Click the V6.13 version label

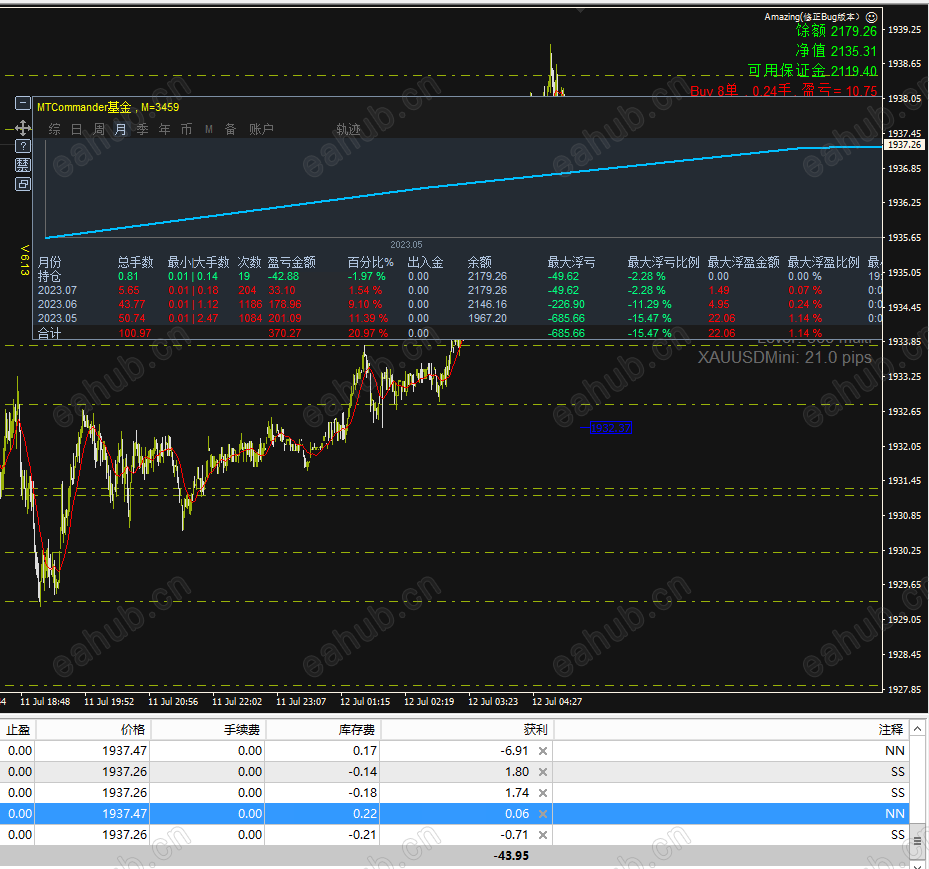[24, 261]
